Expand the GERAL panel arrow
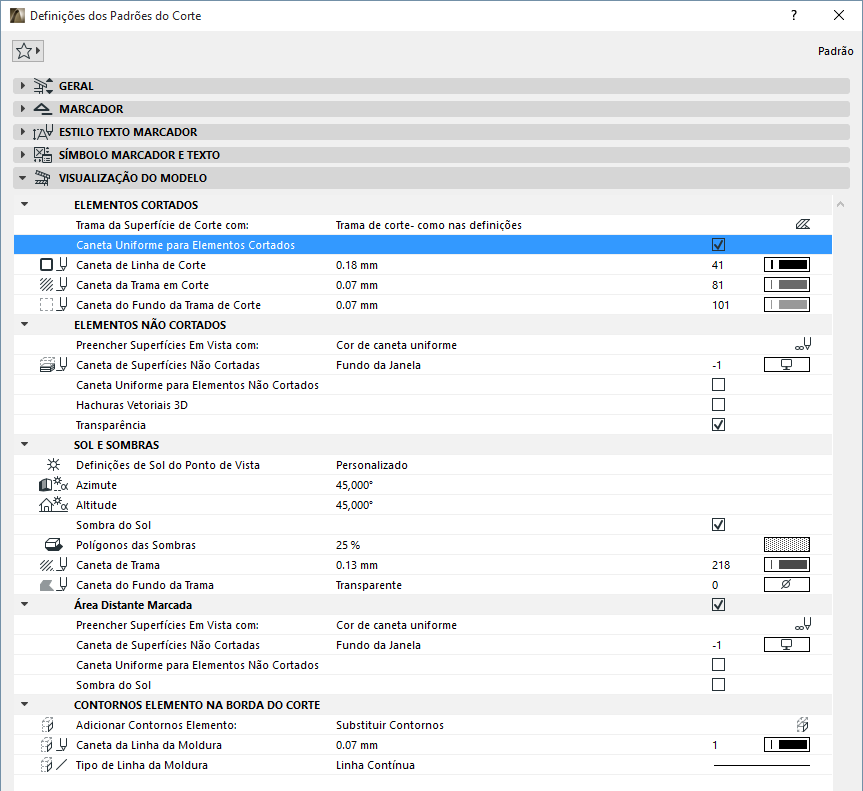This screenshot has width=863, height=791. point(23,86)
